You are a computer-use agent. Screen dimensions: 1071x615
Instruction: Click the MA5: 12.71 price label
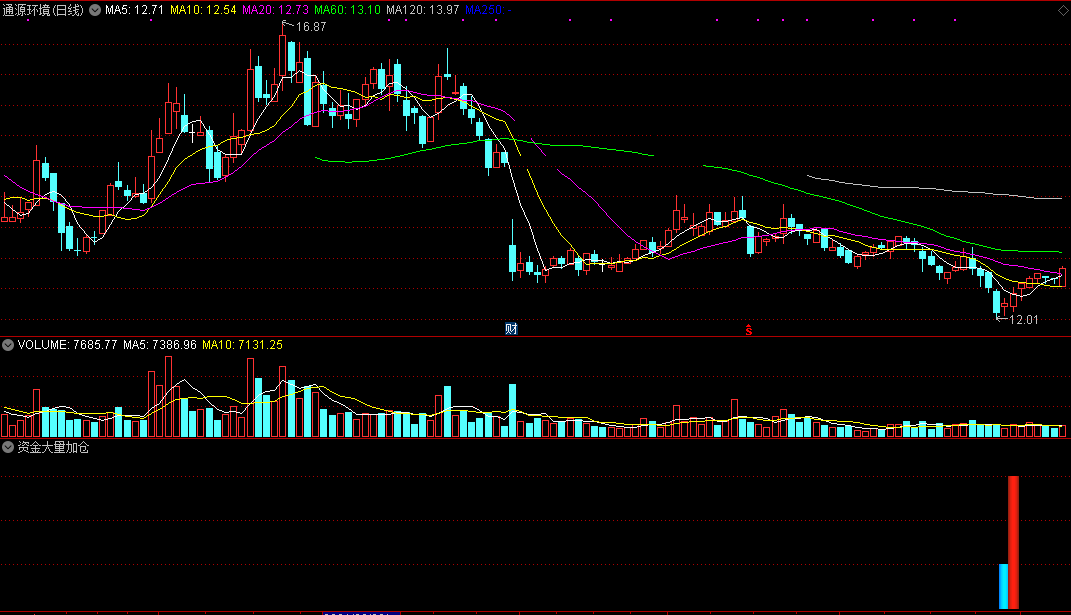135,10
